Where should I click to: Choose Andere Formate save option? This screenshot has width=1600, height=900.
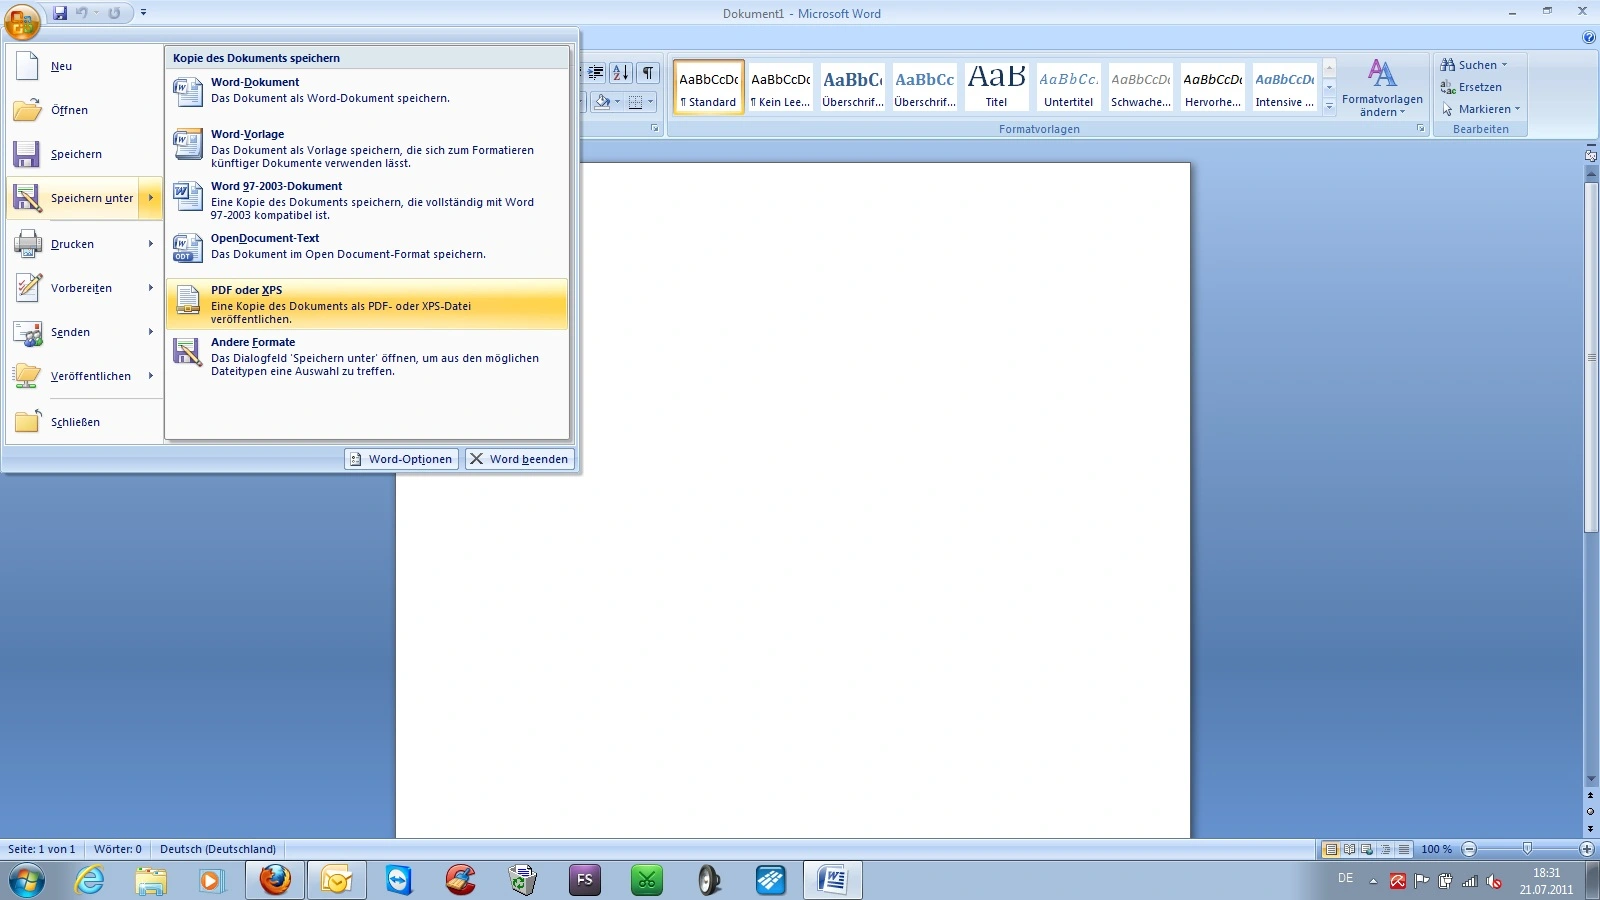point(367,356)
